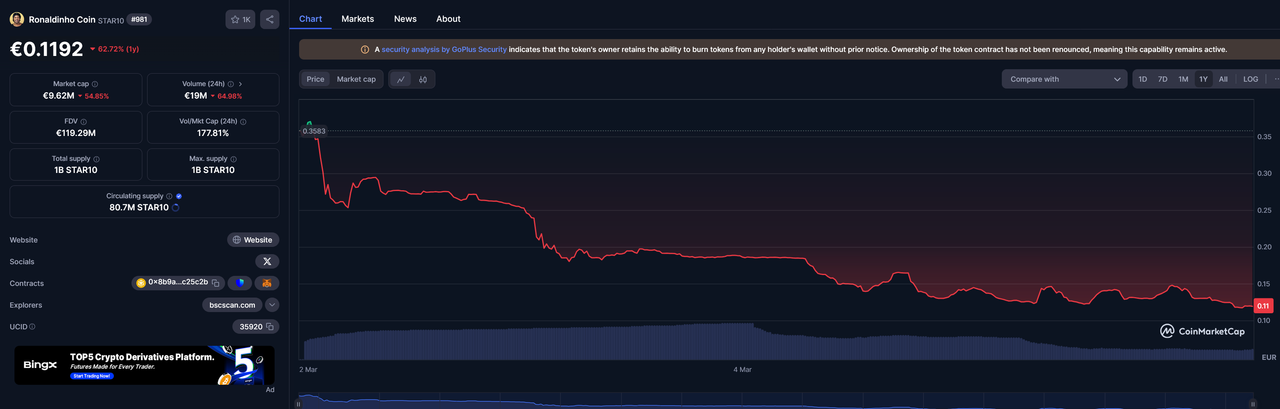This screenshot has height=409, width=1280.
Task: Show UCID info icon
Action: [x=32, y=326]
